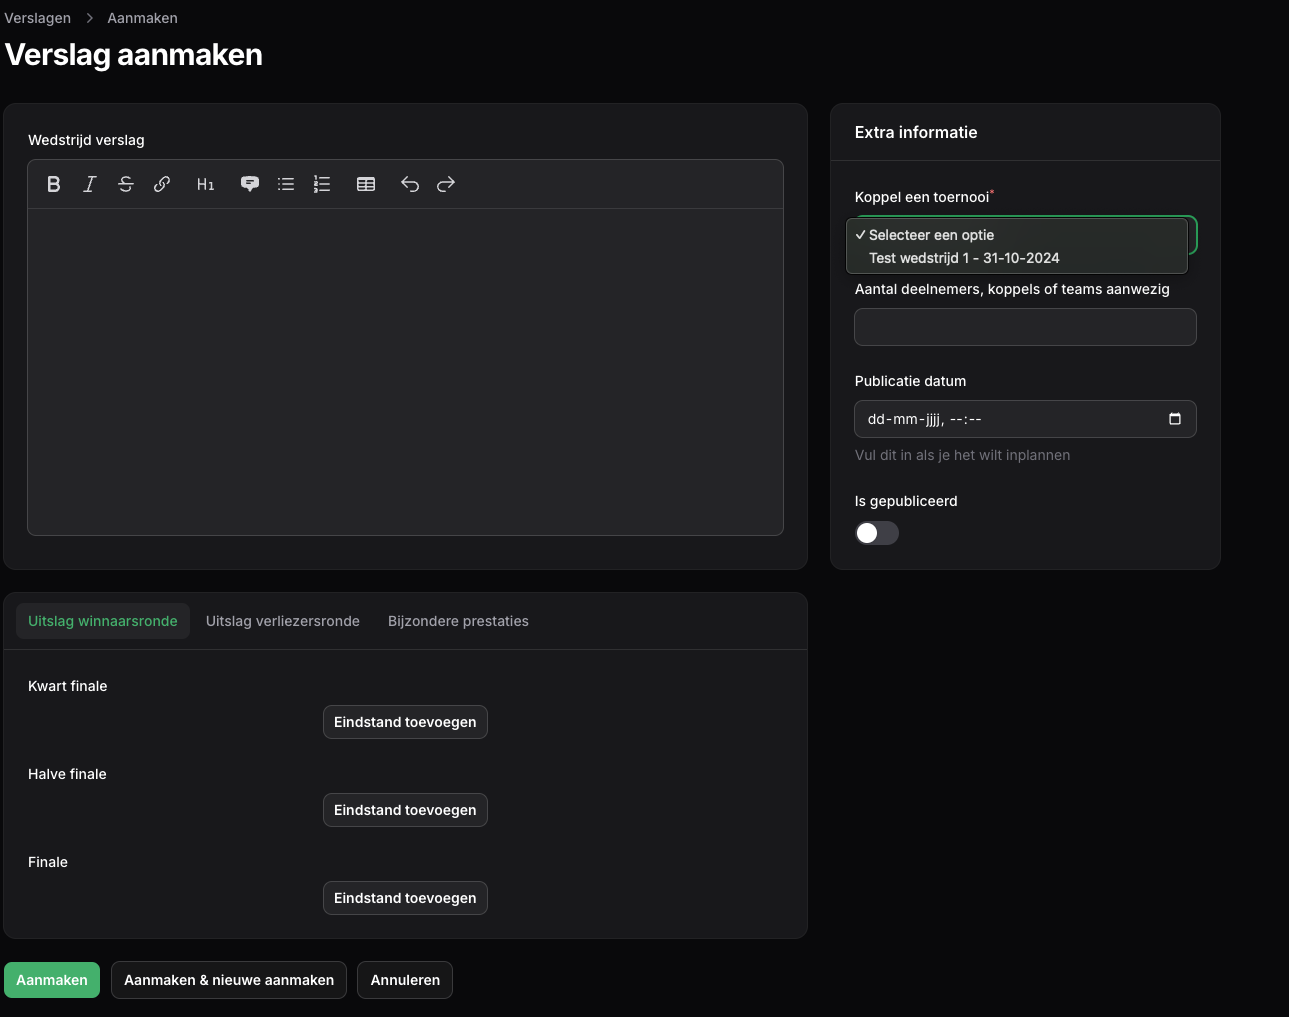Undo the last edit
The image size is (1289, 1017).
point(410,184)
